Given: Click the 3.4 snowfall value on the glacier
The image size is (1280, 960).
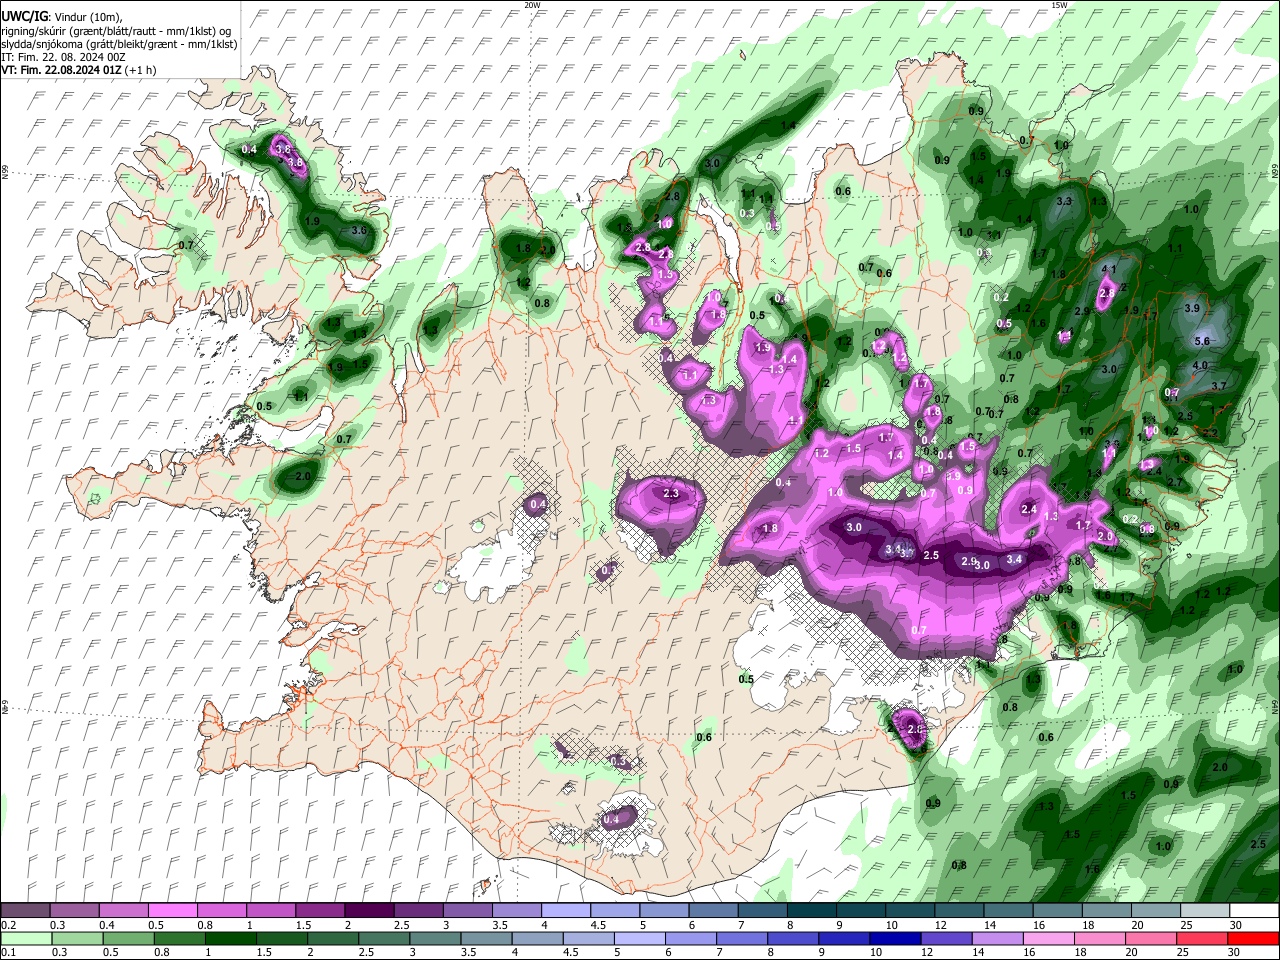Looking at the screenshot, I should [1014, 559].
